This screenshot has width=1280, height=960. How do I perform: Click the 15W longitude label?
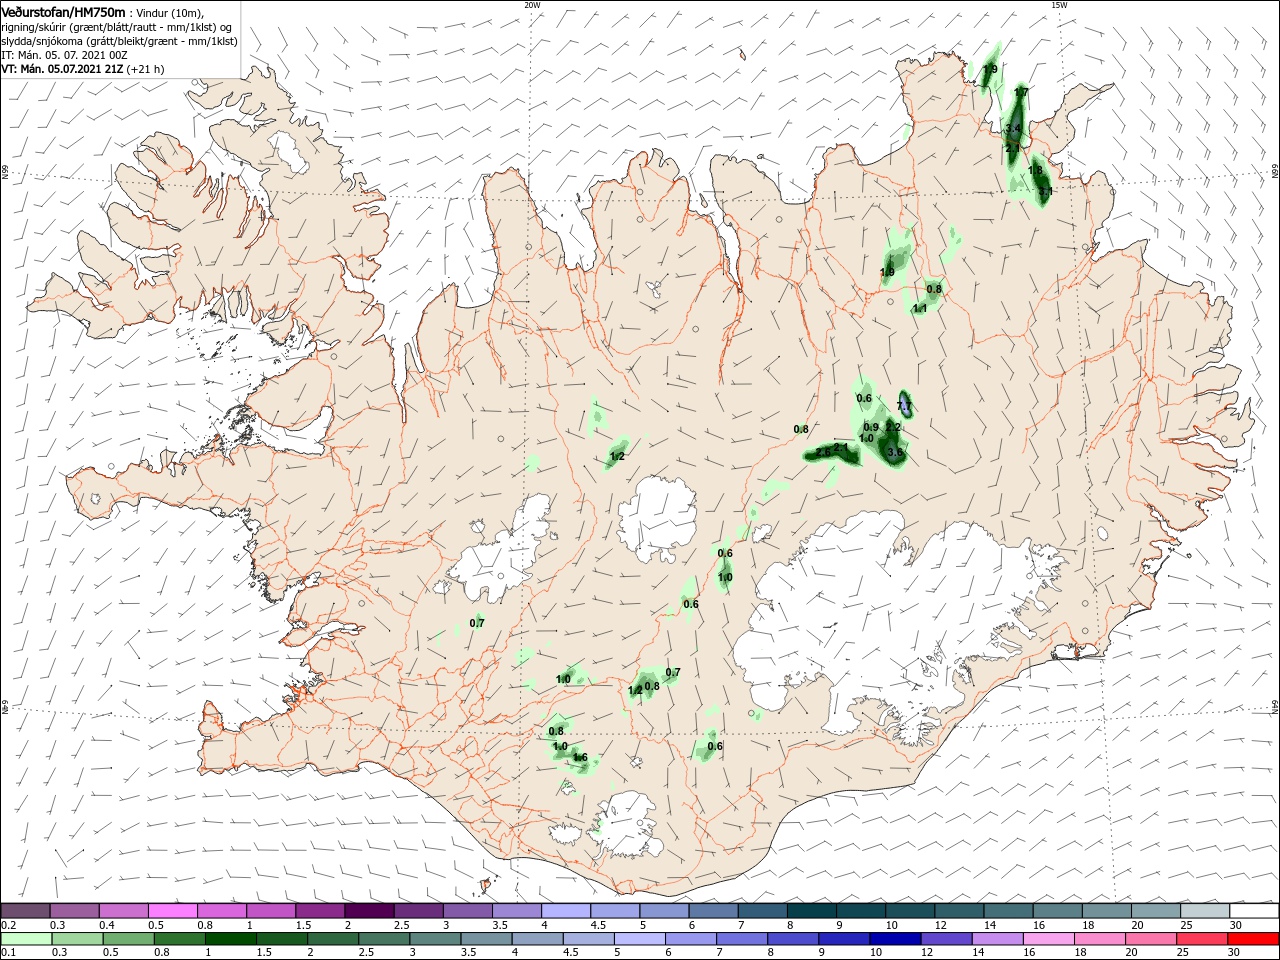pos(1059,5)
